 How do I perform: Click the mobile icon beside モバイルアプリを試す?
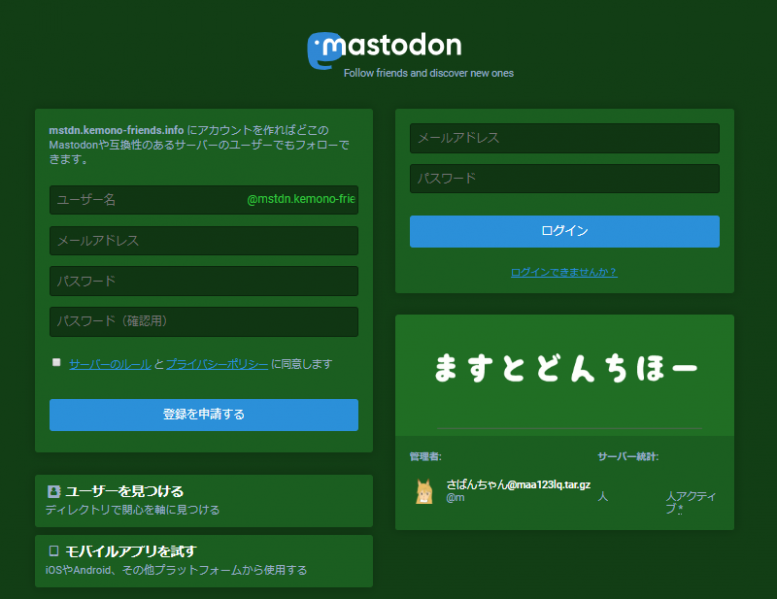pyautogui.click(x=54, y=551)
